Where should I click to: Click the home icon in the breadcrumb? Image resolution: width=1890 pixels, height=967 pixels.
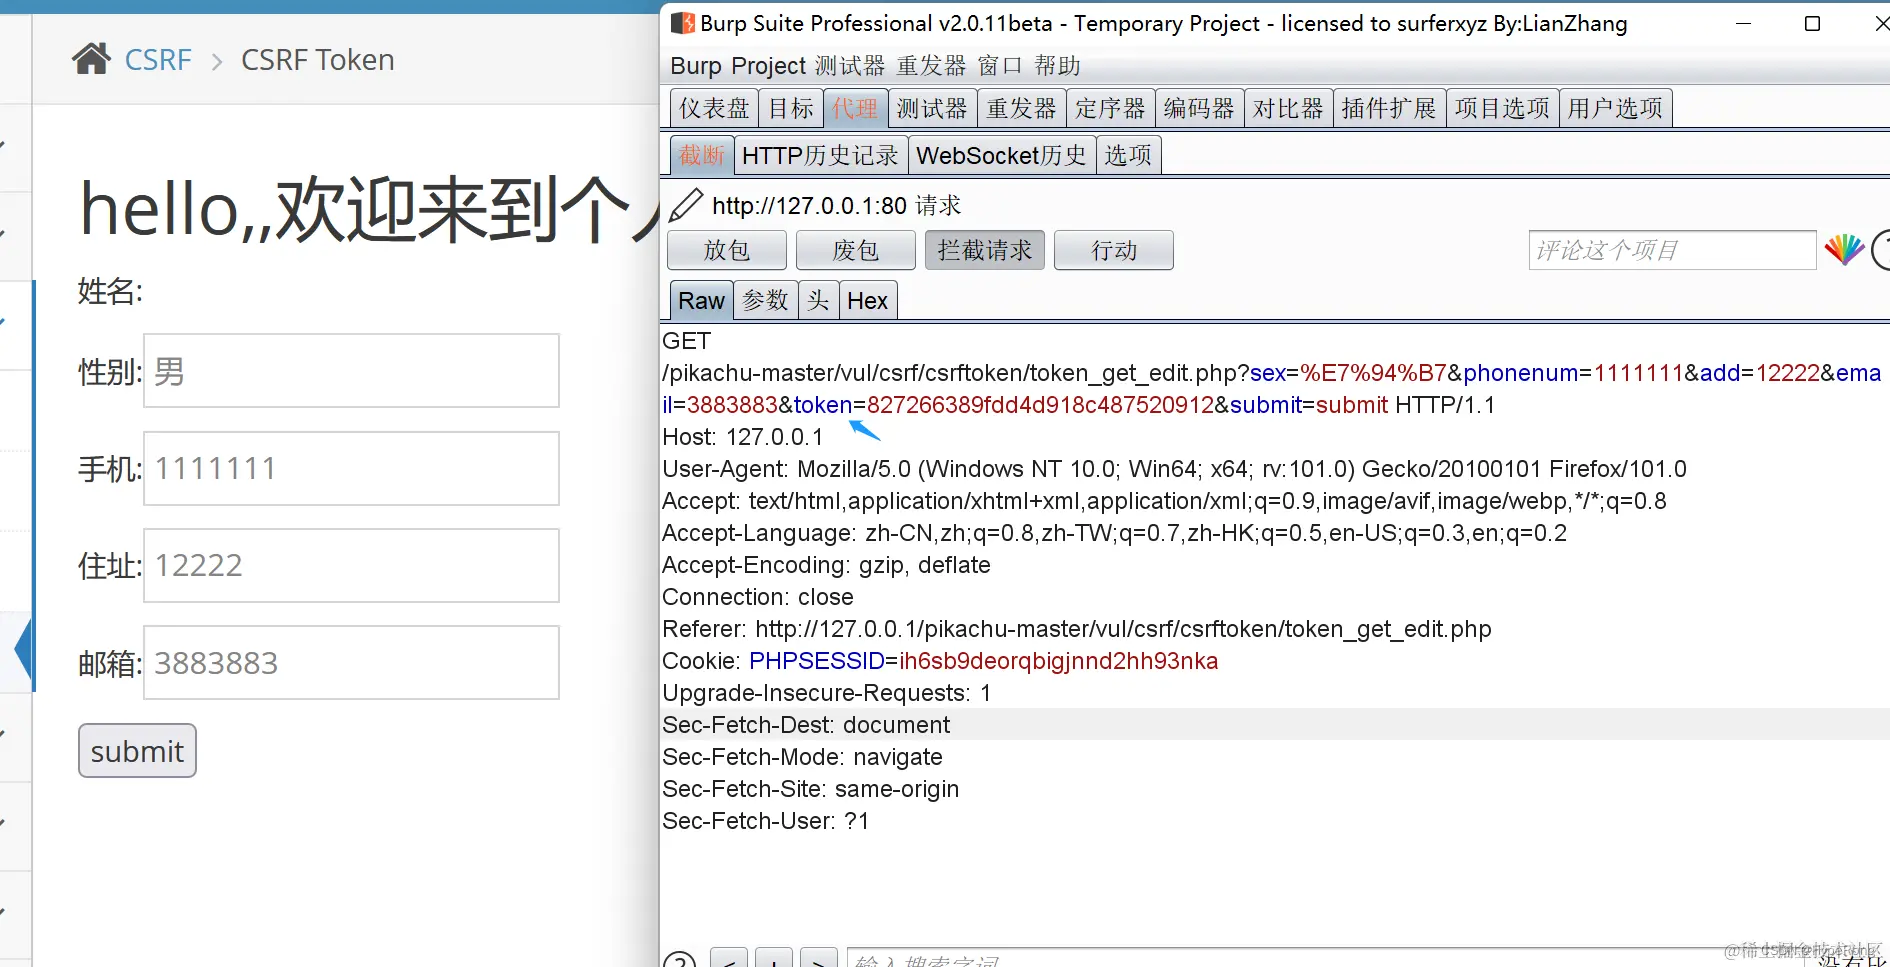pos(91,59)
